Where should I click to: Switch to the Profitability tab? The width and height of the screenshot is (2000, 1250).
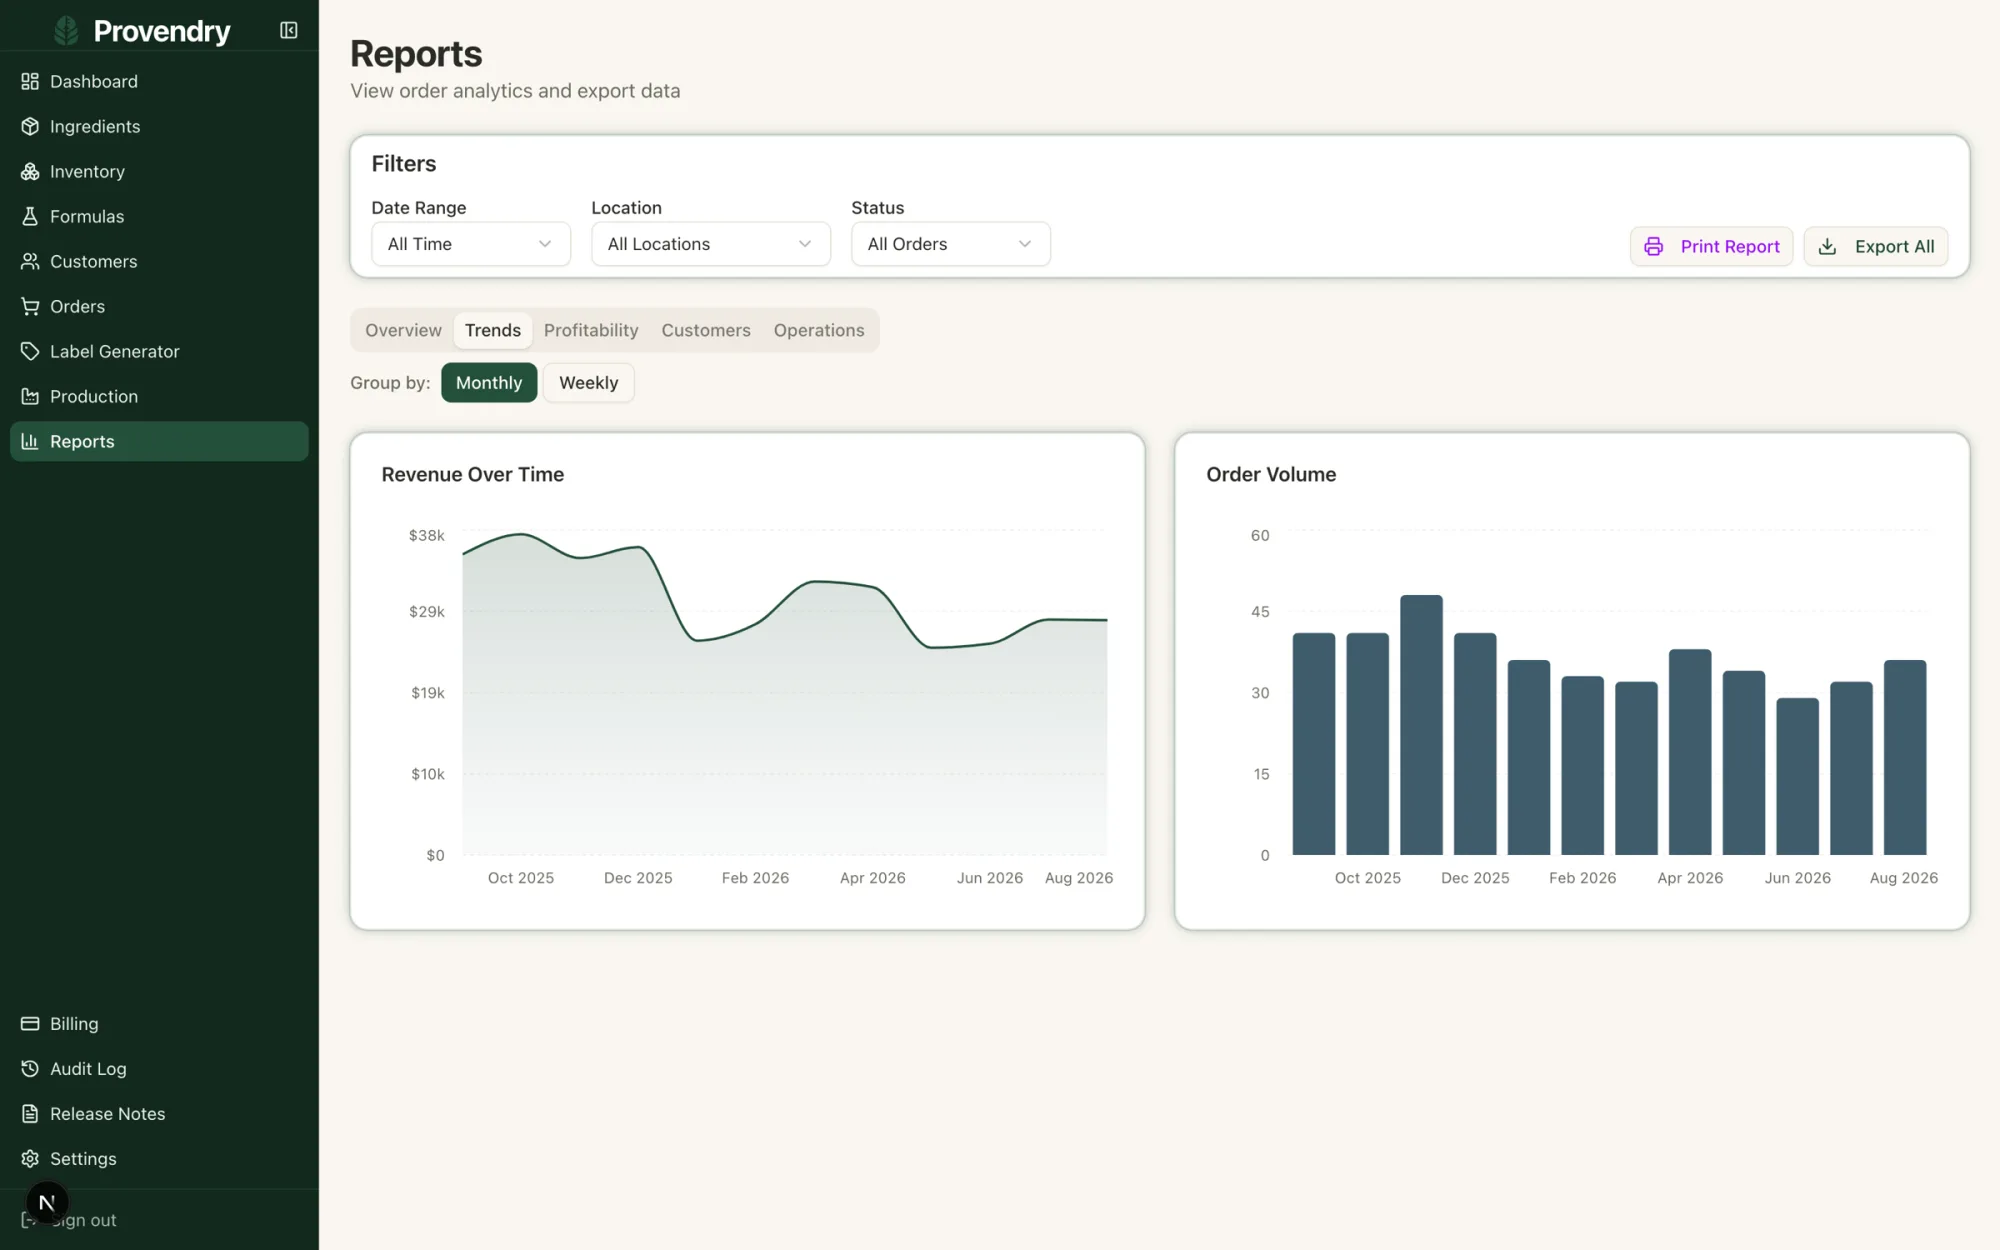591,330
